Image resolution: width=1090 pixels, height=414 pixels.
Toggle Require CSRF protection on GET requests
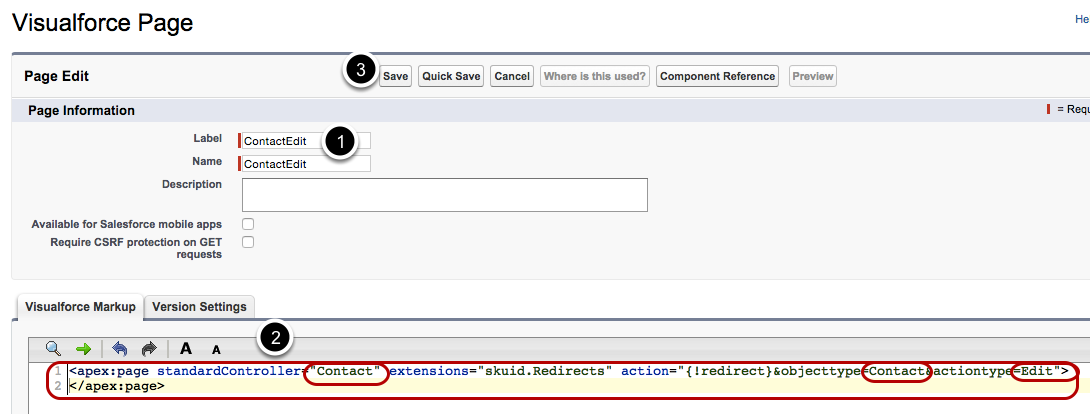click(x=248, y=242)
